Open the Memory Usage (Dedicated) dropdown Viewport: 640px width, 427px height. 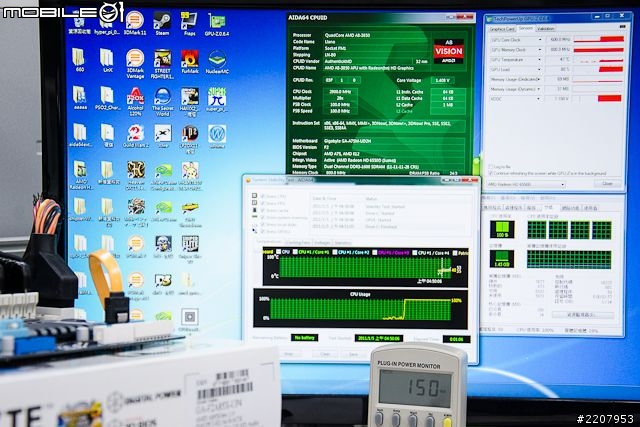[540, 79]
